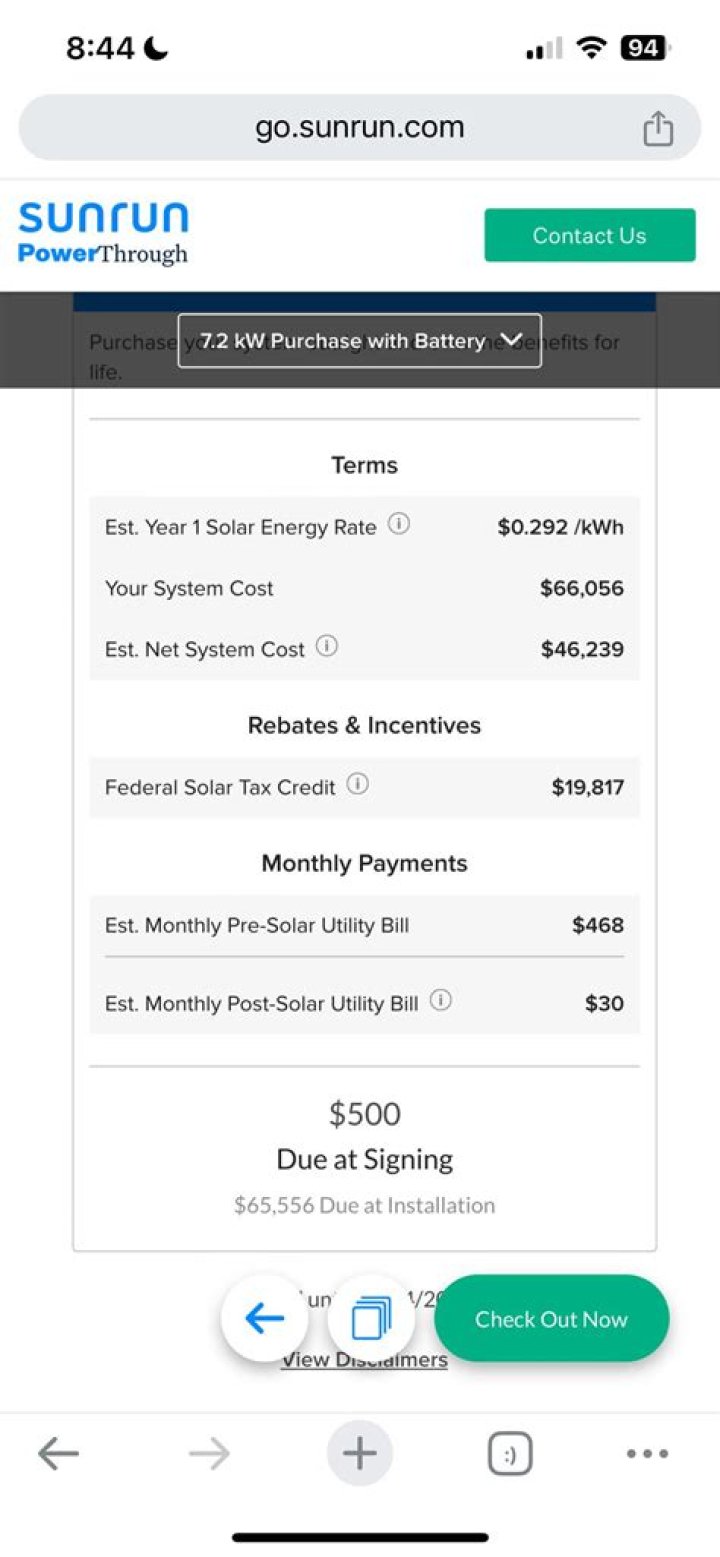Open info for Est. Year 1 Solar Energy Rate

click(x=399, y=524)
